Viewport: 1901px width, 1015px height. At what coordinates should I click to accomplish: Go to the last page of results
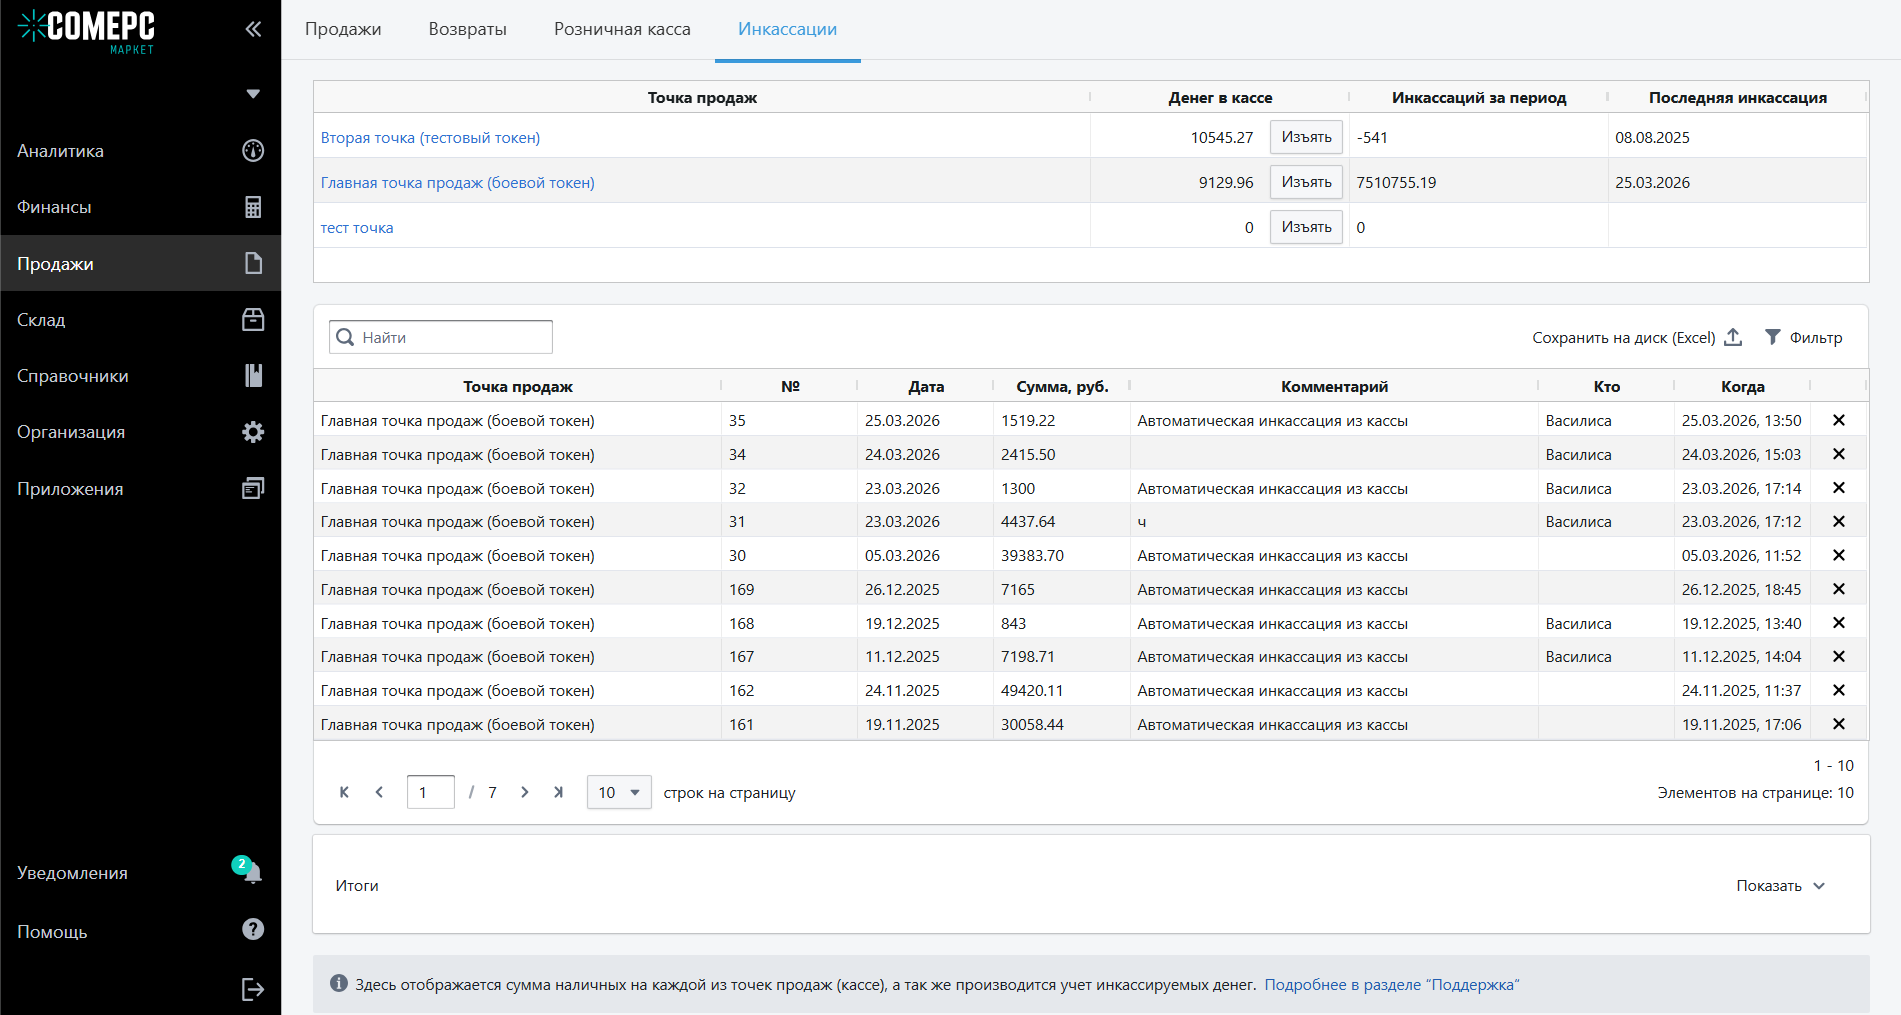pos(559,792)
